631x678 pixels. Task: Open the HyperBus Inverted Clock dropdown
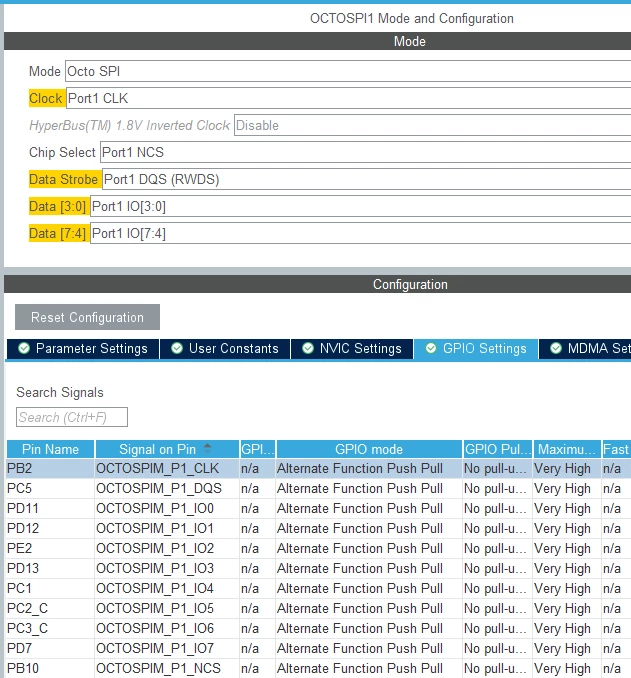[x=432, y=125]
